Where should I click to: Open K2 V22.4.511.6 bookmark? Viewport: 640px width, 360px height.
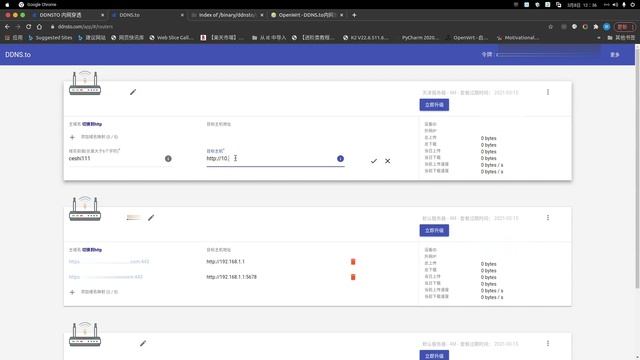366,38
